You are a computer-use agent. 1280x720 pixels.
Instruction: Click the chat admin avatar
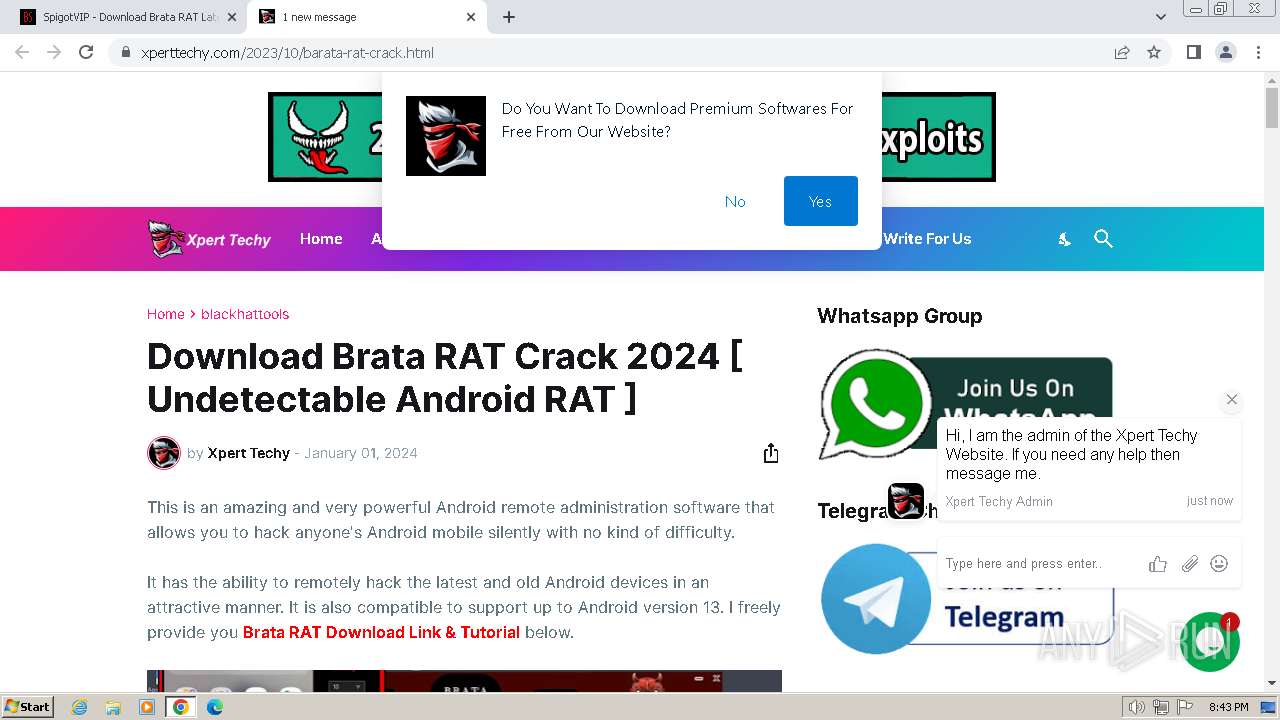(x=906, y=500)
